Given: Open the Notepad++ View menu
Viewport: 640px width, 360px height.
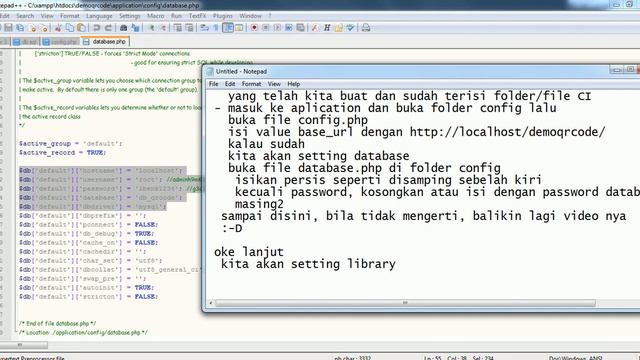Looking at the screenshot, I should click(x=47, y=16).
